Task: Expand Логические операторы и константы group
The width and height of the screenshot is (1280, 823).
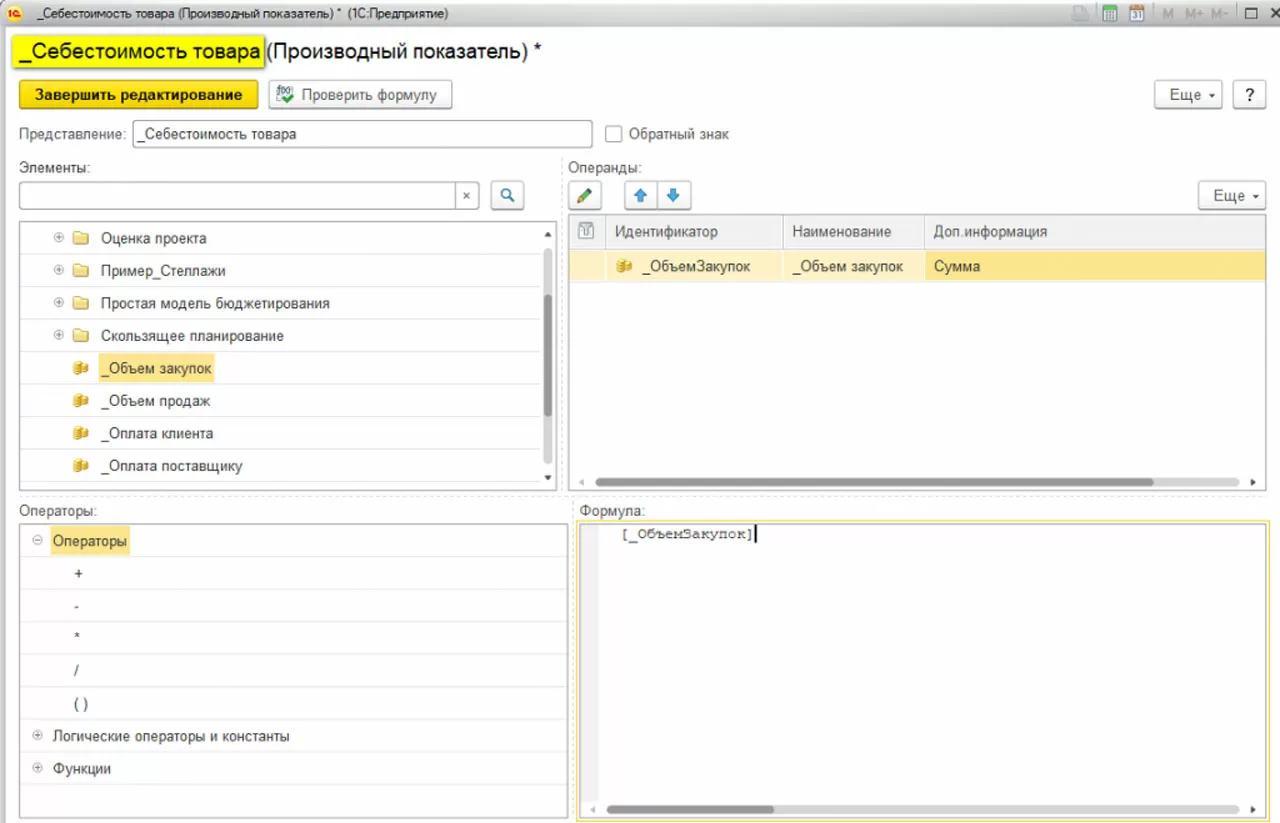Action: 38,736
